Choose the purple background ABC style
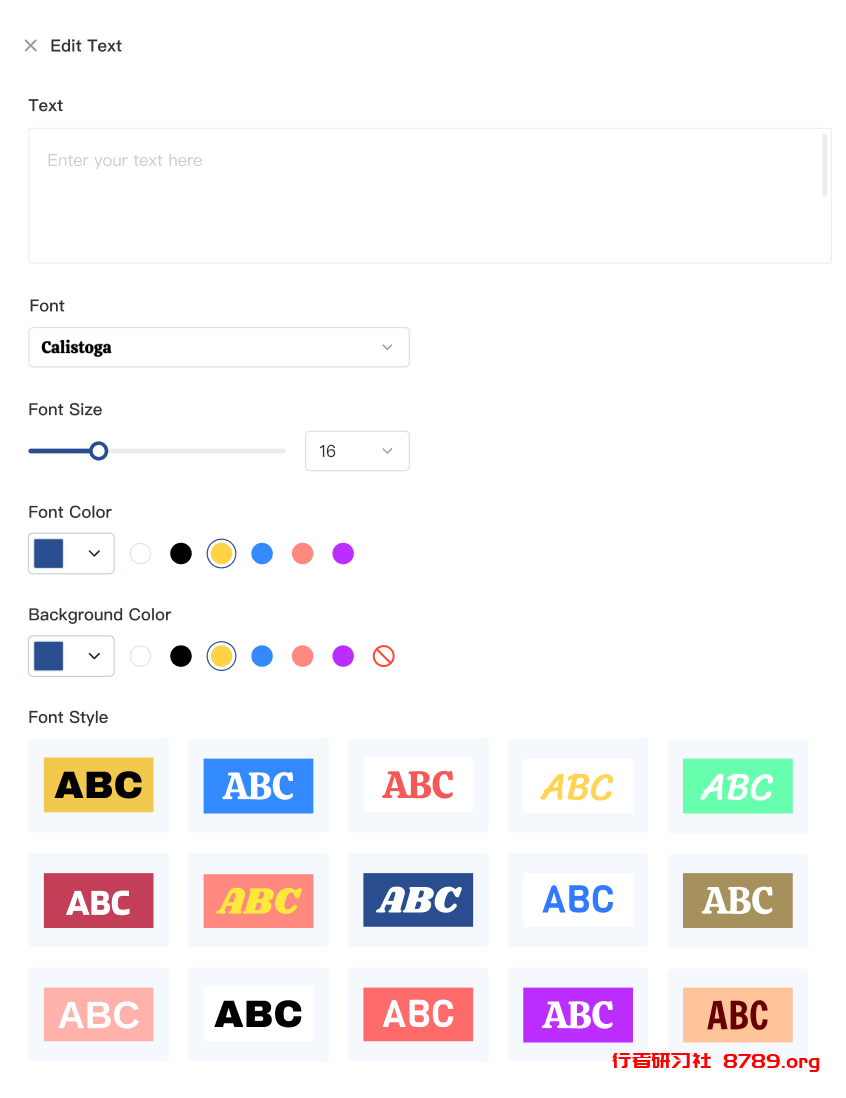The width and height of the screenshot is (846, 1098). tap(578, 1015)
